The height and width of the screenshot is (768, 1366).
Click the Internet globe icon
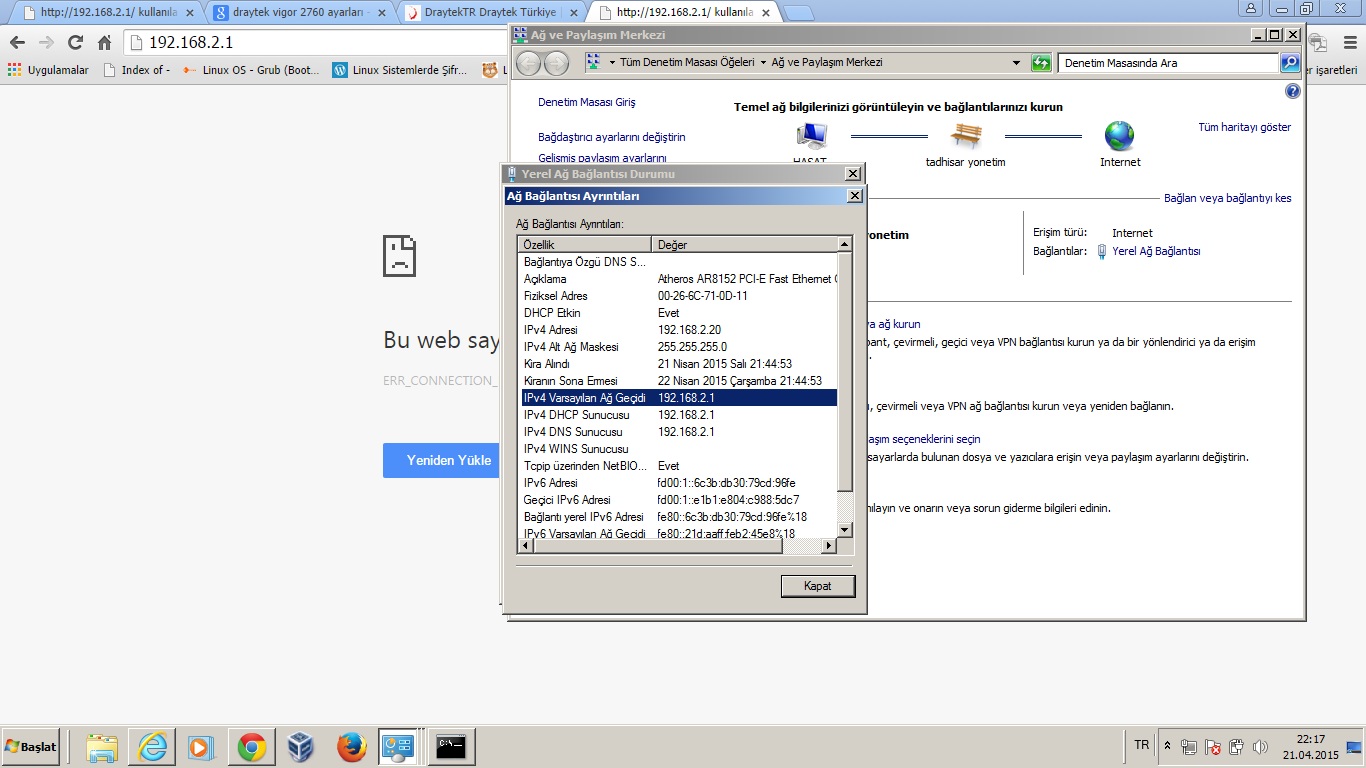pos(1119,136)
